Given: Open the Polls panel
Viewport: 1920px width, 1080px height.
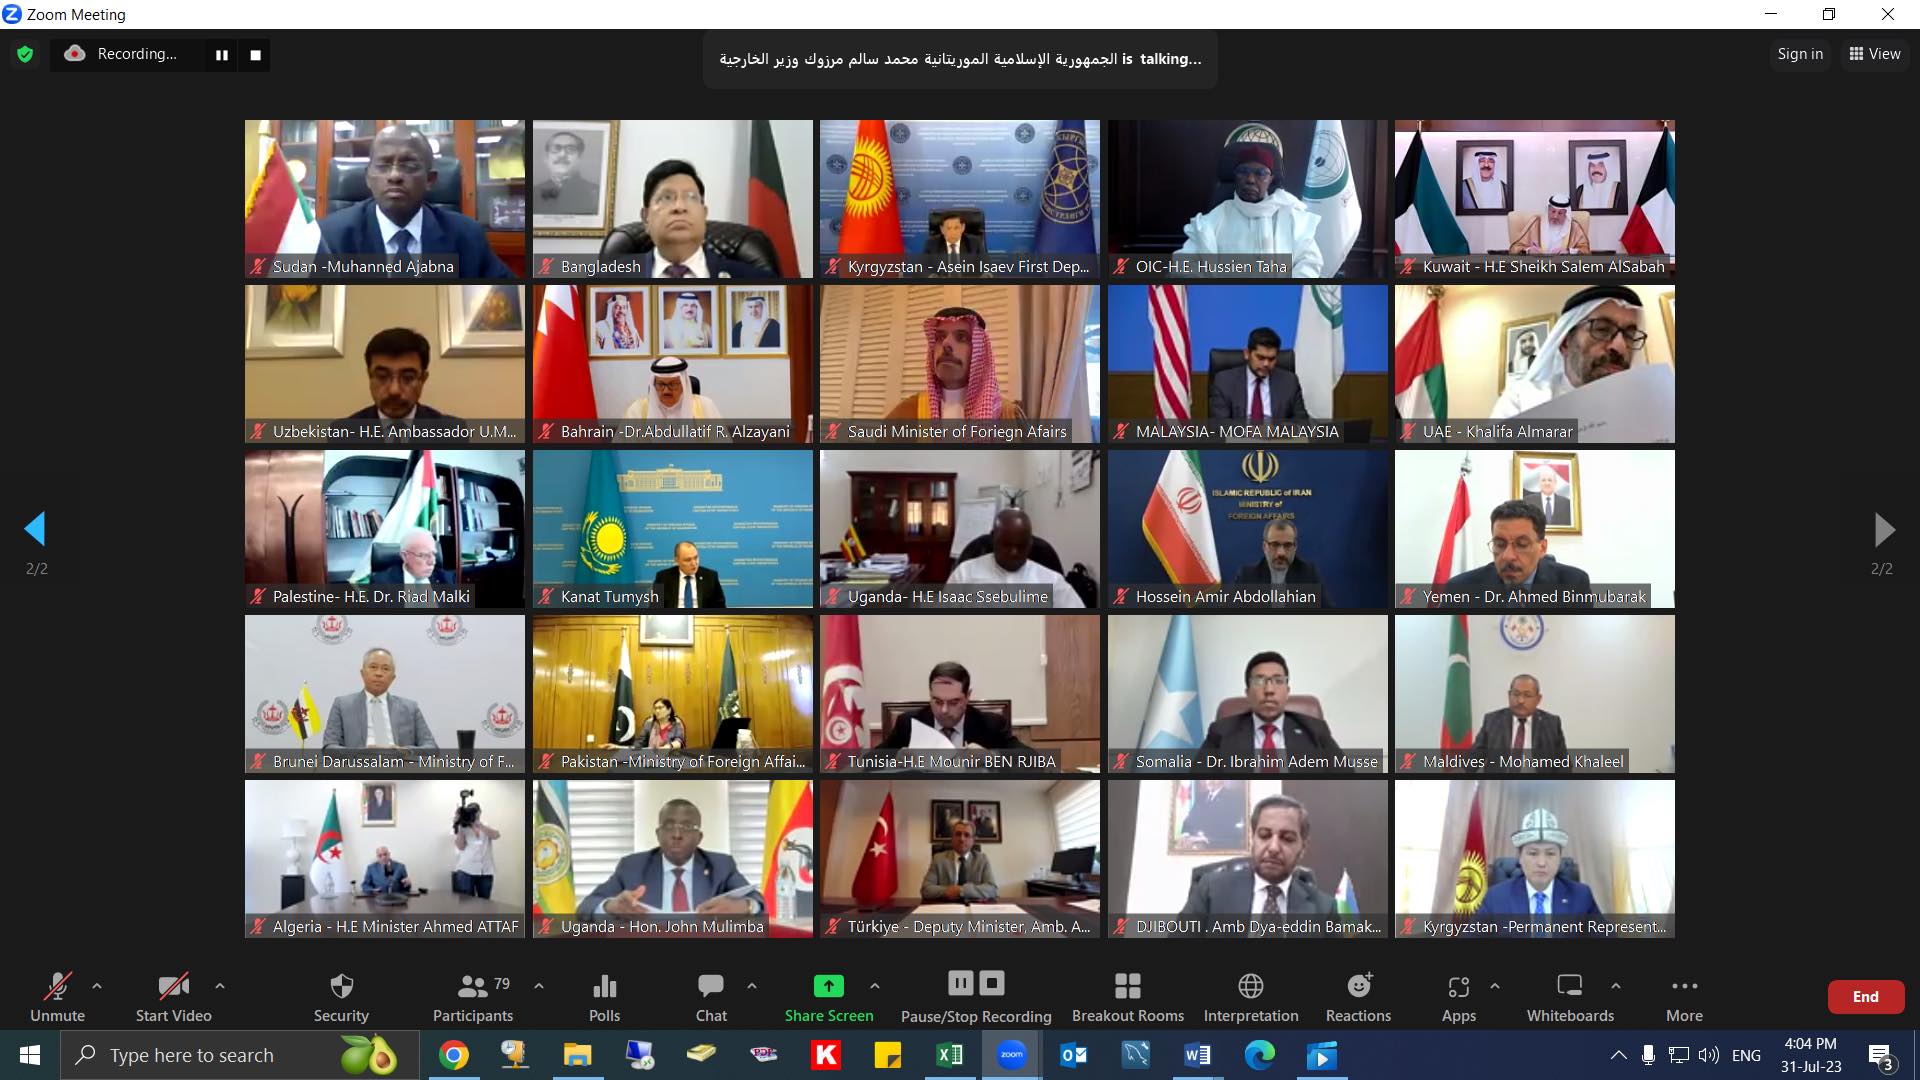Looking at the screenshot, I should click(605, 995).
